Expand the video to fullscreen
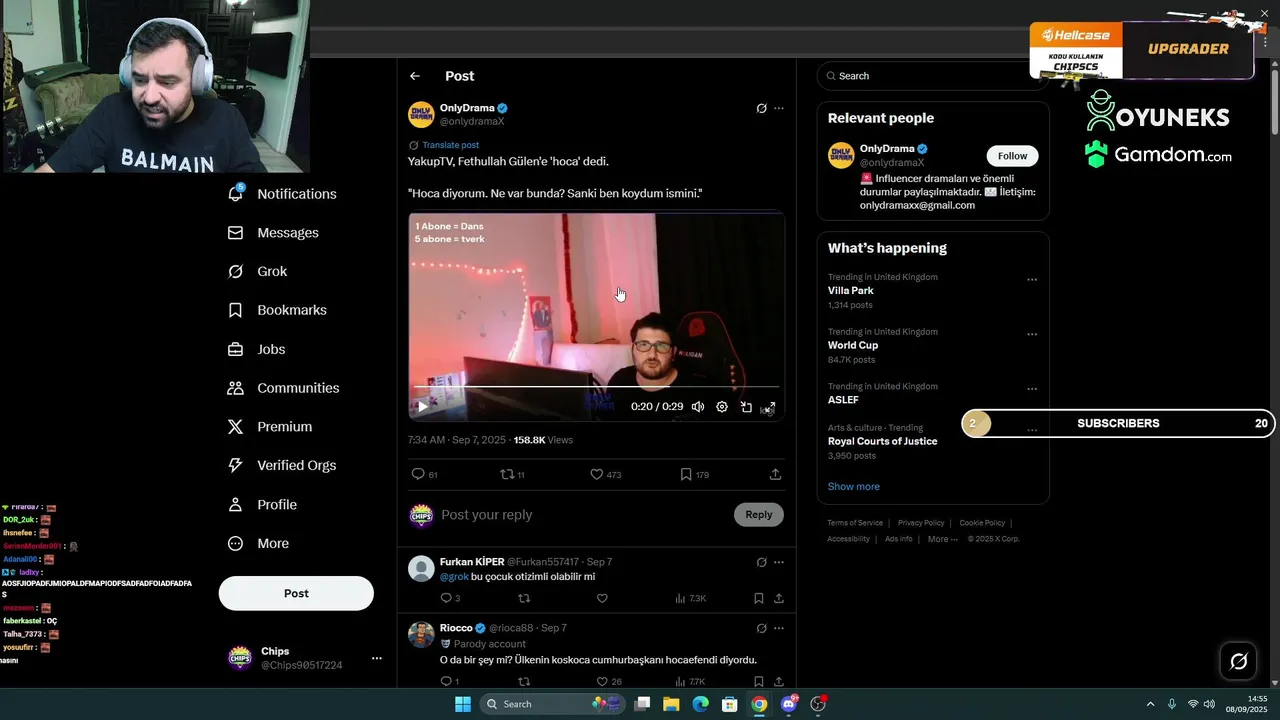Screen dimensions: 1280x720 pos(769,407)
